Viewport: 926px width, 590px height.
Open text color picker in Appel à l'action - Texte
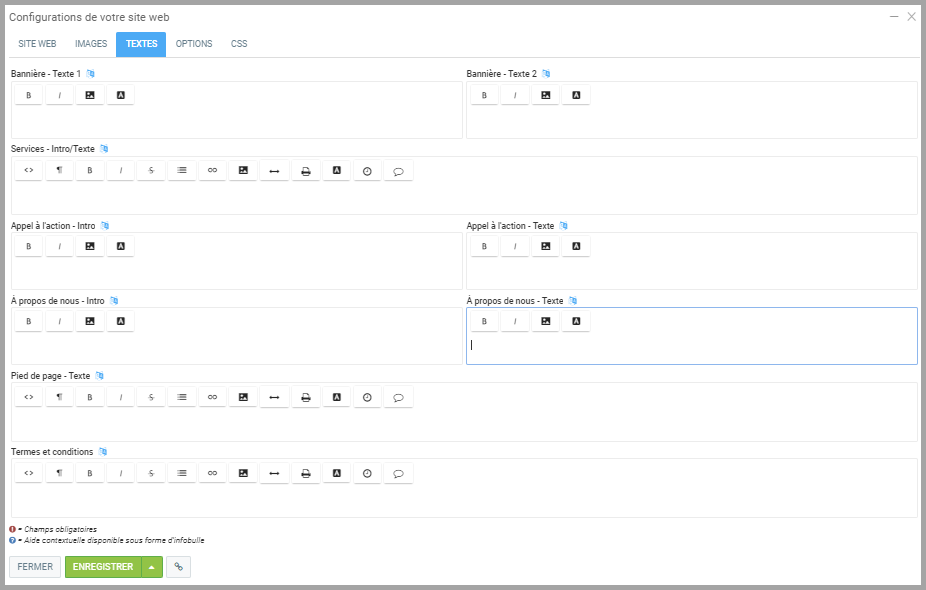576,247
